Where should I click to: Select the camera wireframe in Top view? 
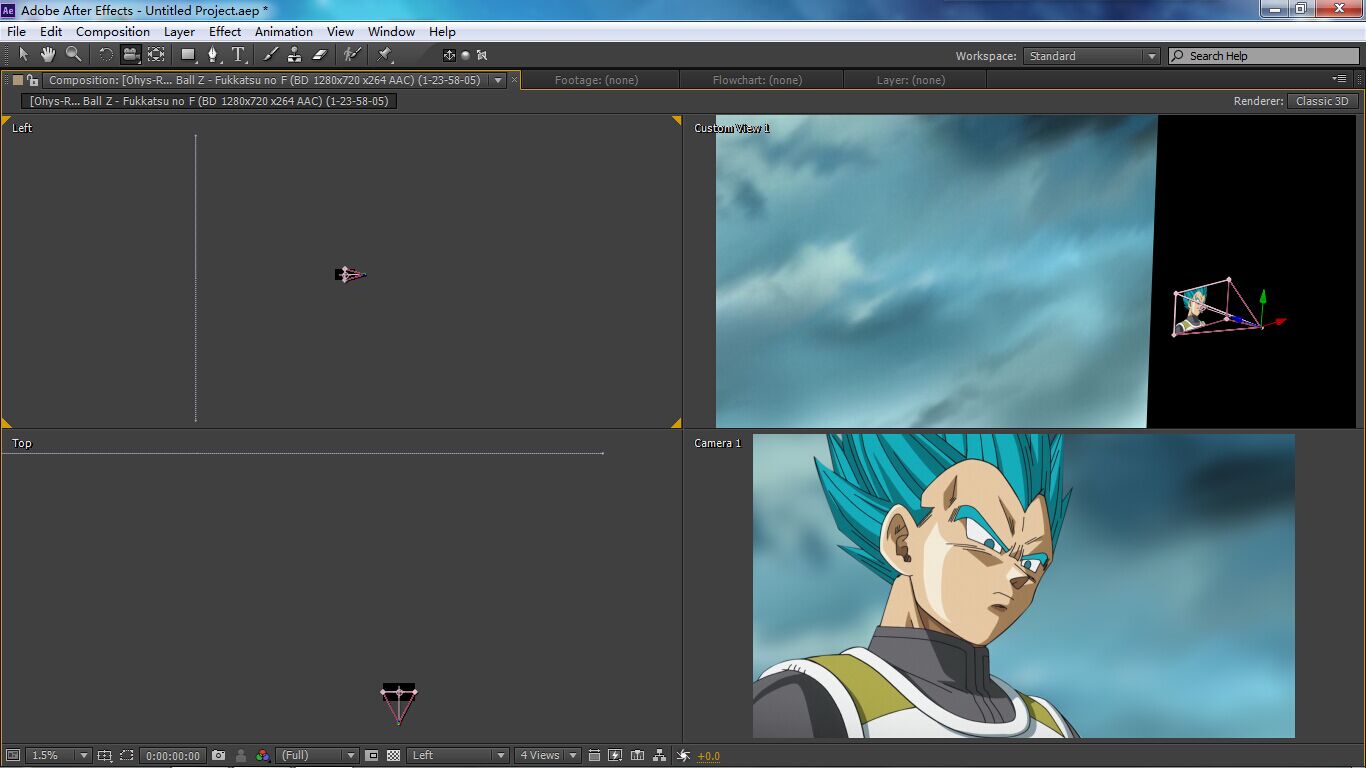399,703
